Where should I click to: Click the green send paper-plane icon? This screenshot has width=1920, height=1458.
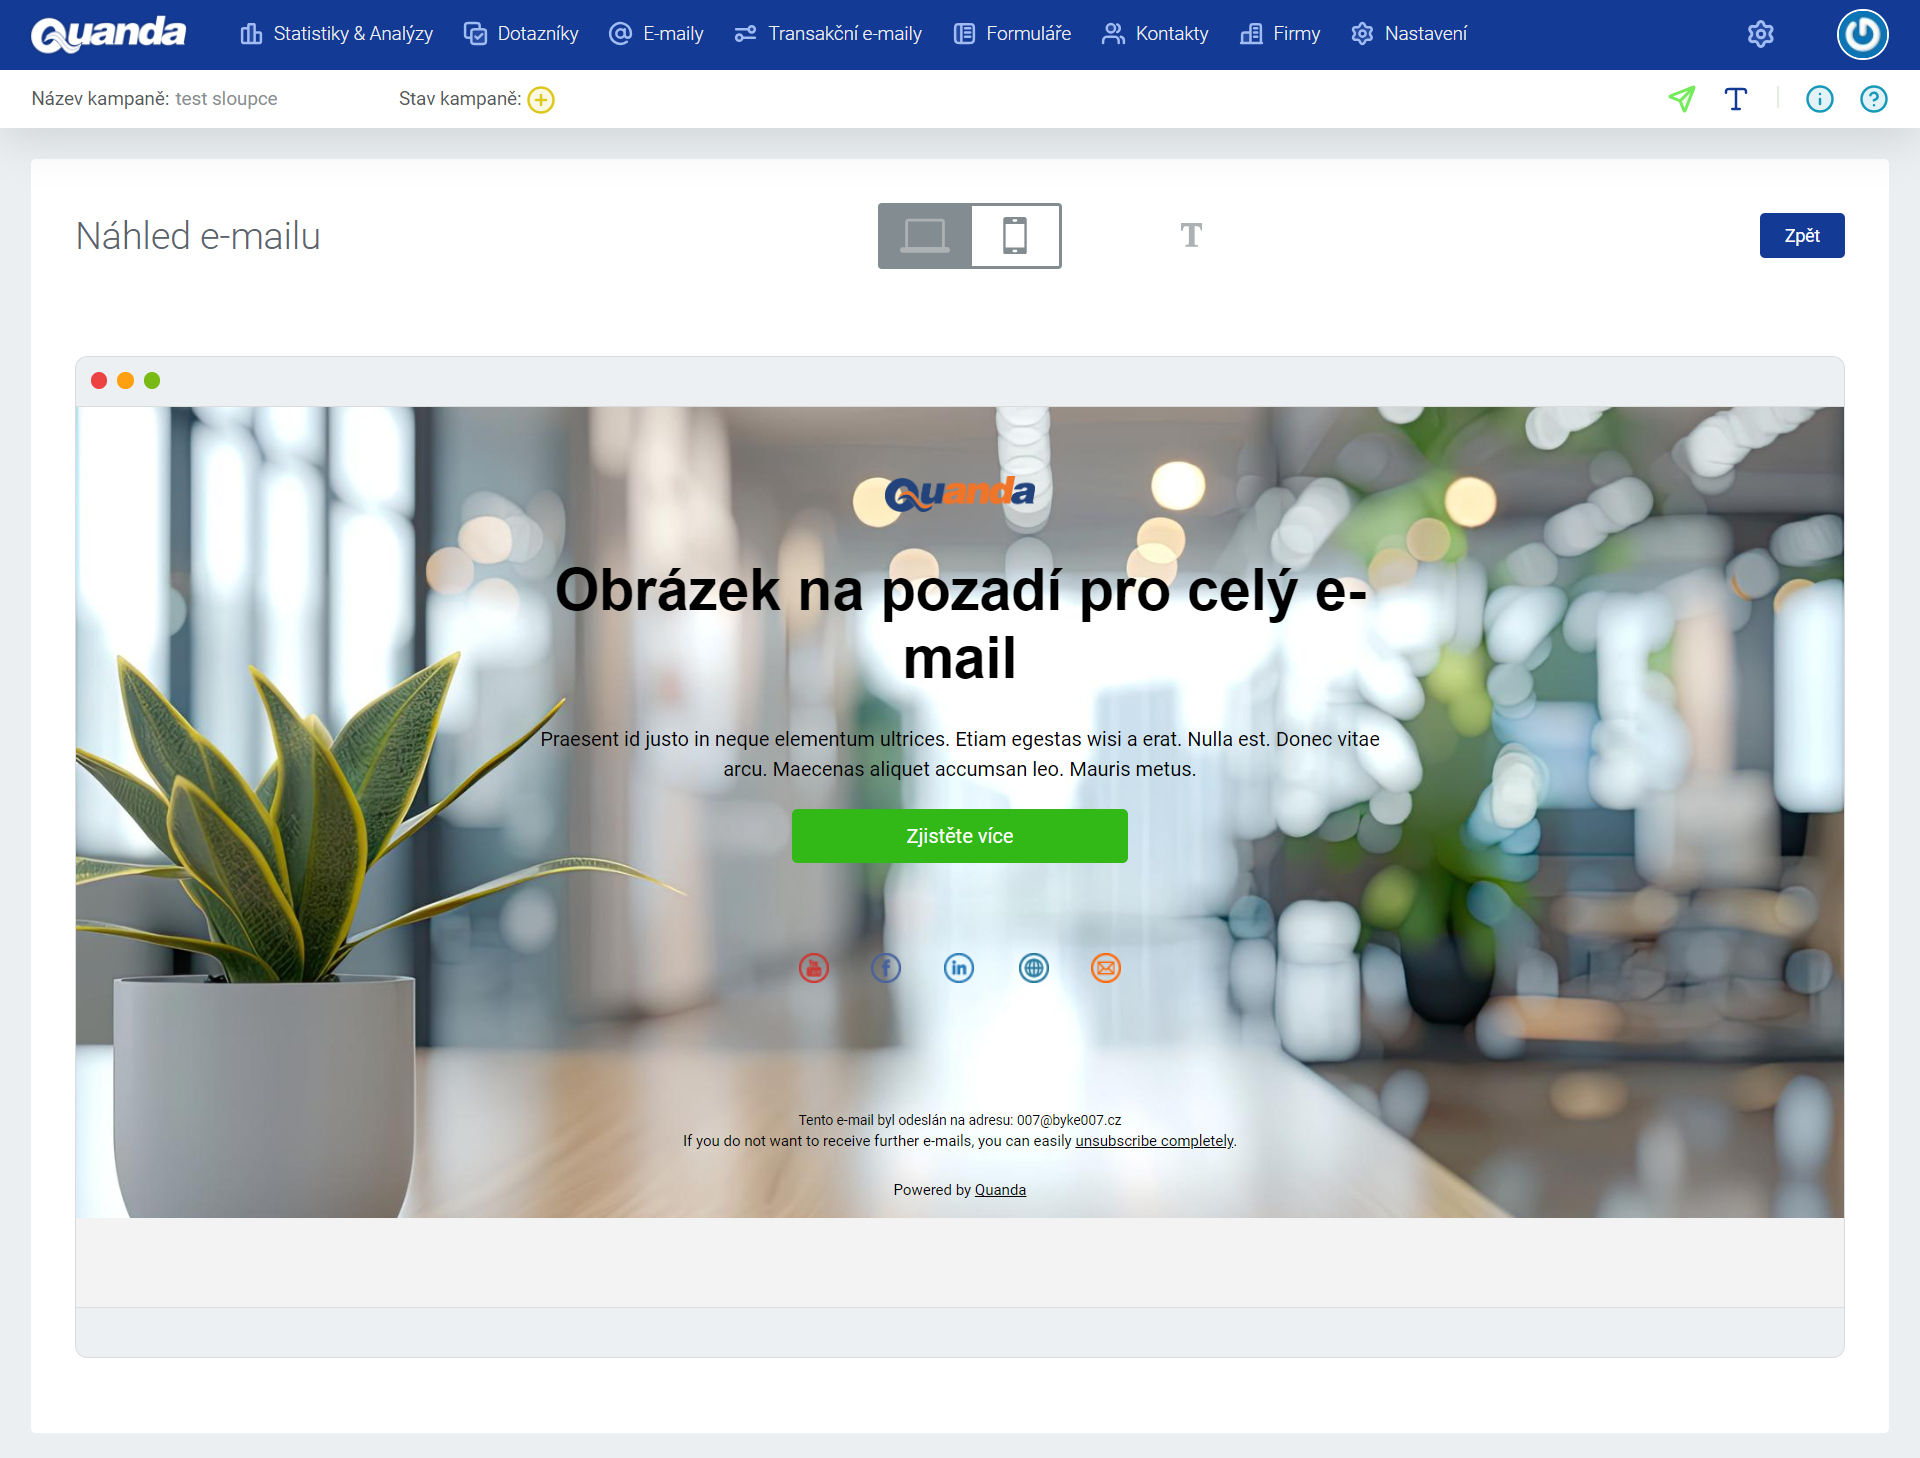point(1682,99)
